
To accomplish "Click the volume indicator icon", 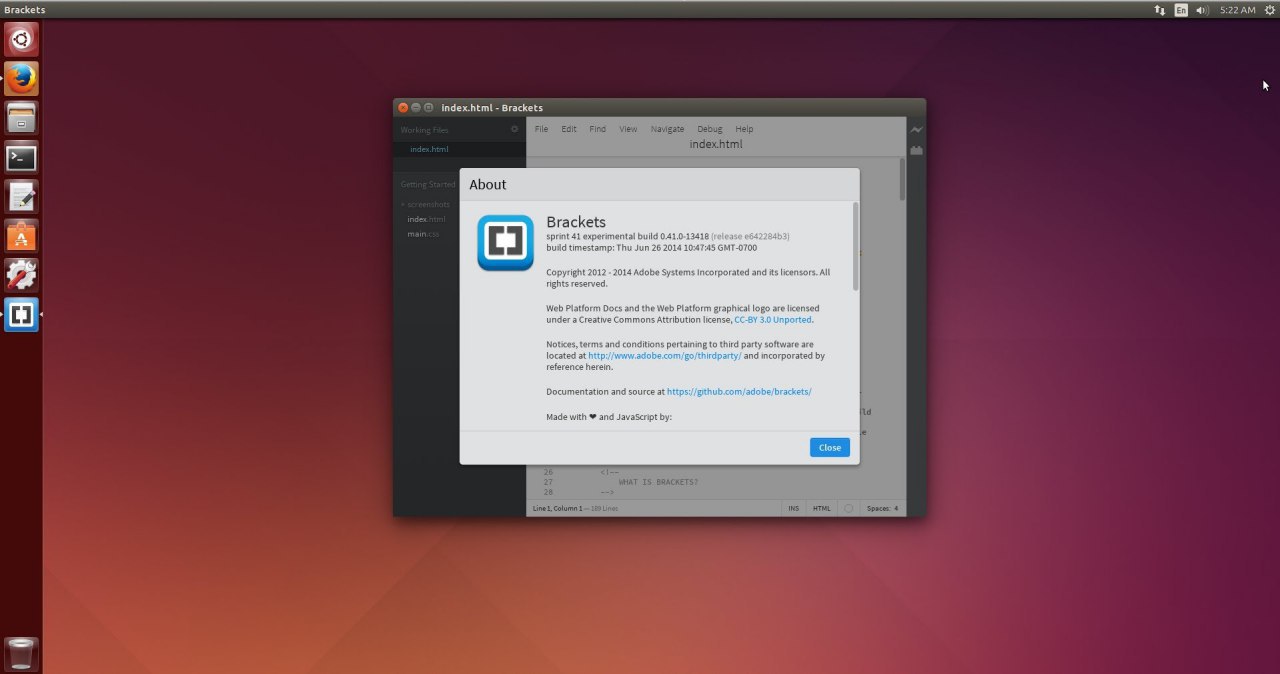I will point(1202,10).
